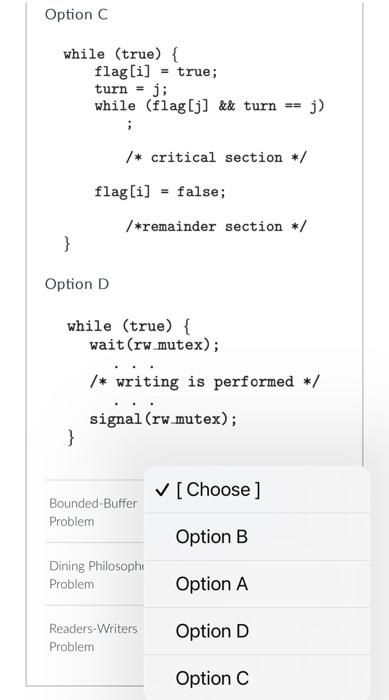The image size is (389, 700).
Task: Select Option A from dropdown list
Action: [x=257, y=584]
